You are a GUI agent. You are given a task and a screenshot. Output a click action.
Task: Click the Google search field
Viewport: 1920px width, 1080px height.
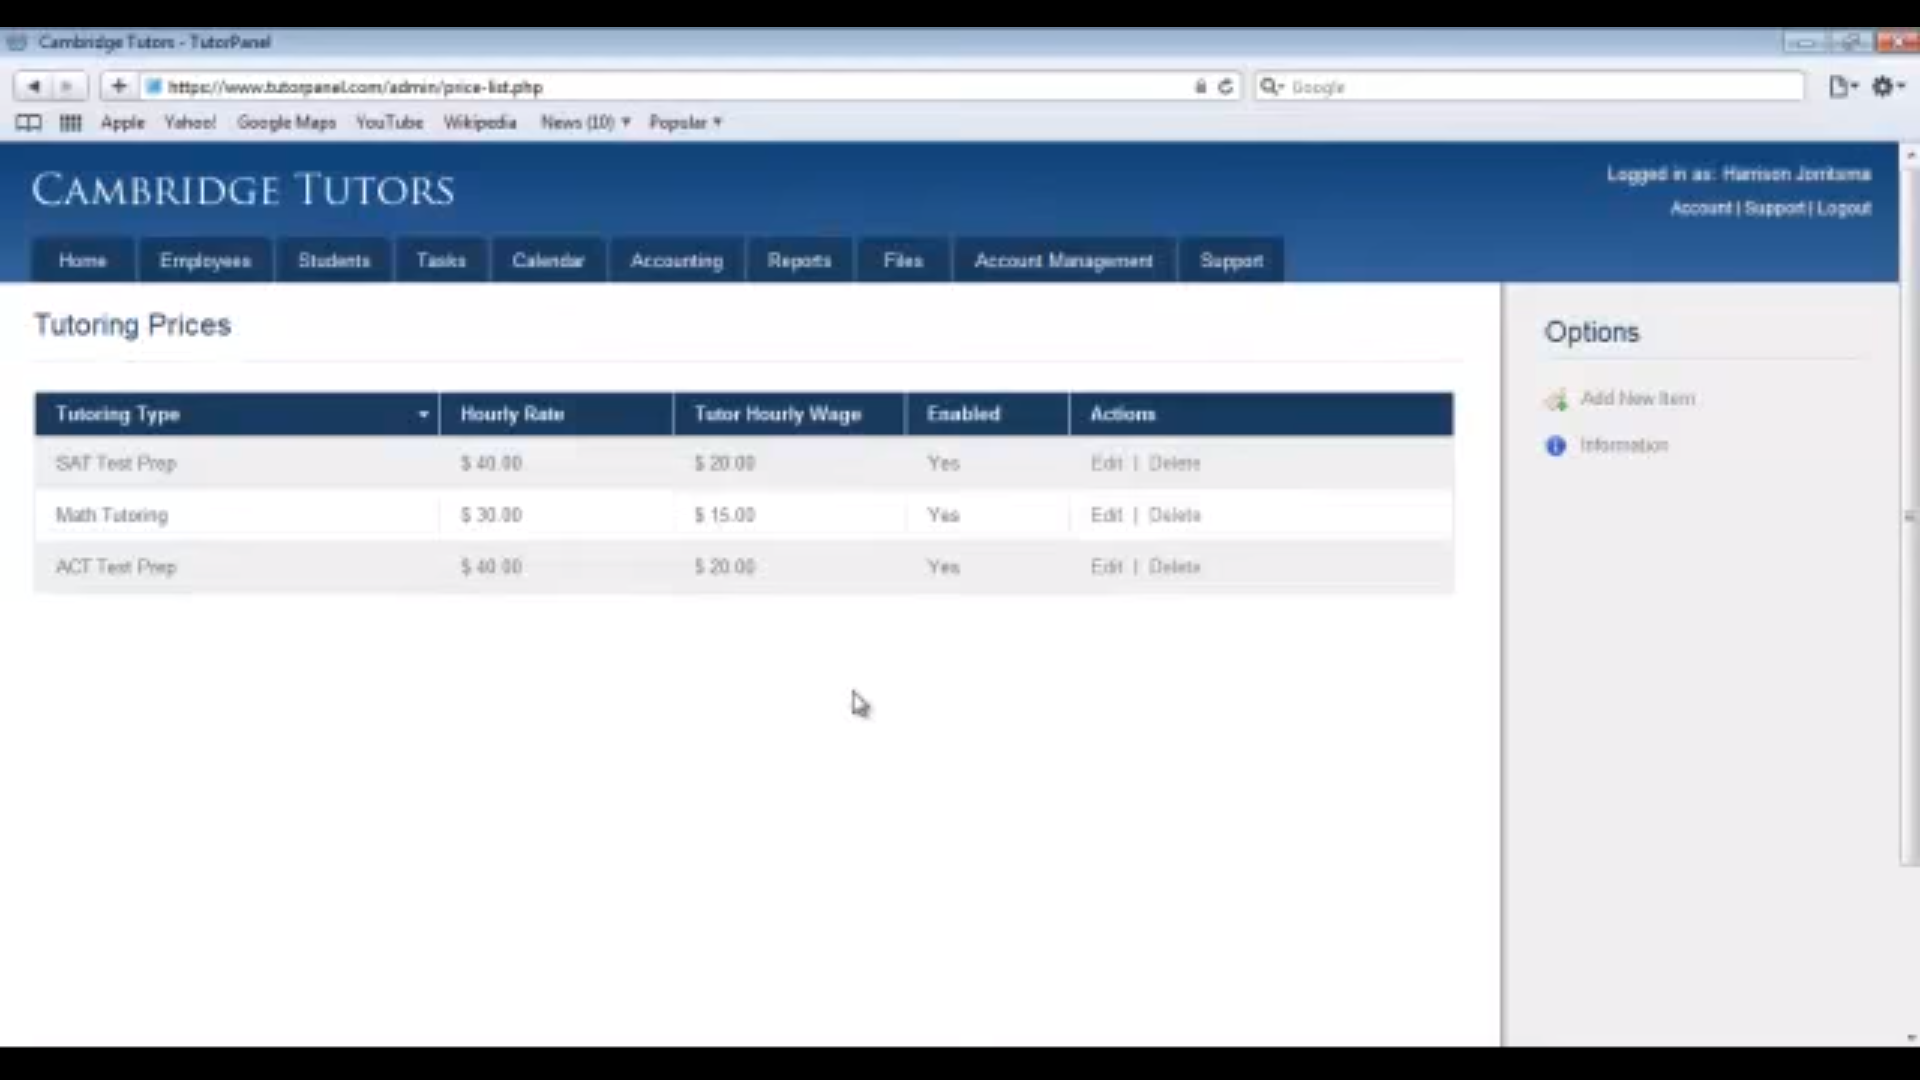click(1540, 87)
